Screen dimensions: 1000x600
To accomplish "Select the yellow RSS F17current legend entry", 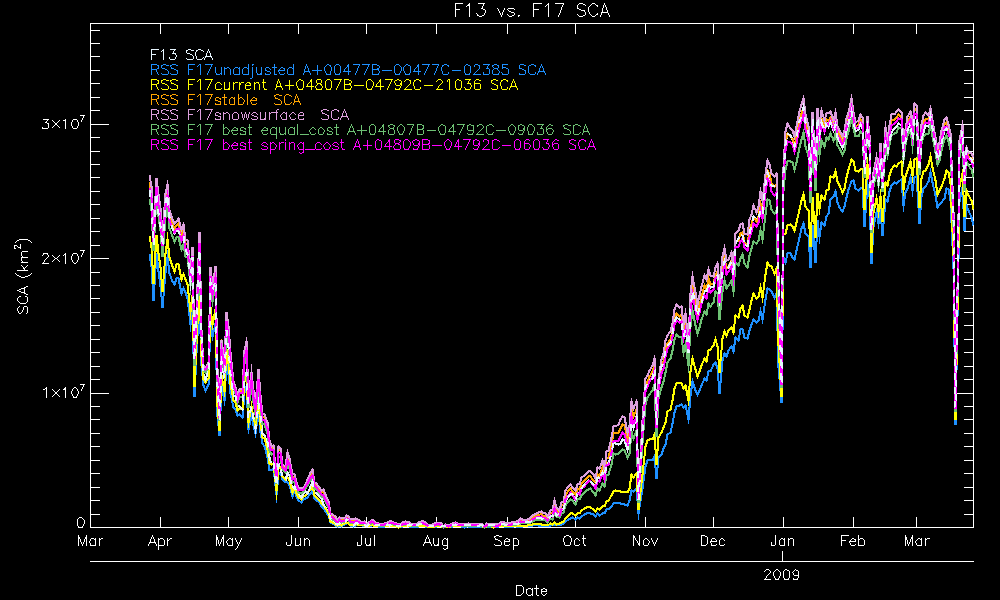I will 333,85.
